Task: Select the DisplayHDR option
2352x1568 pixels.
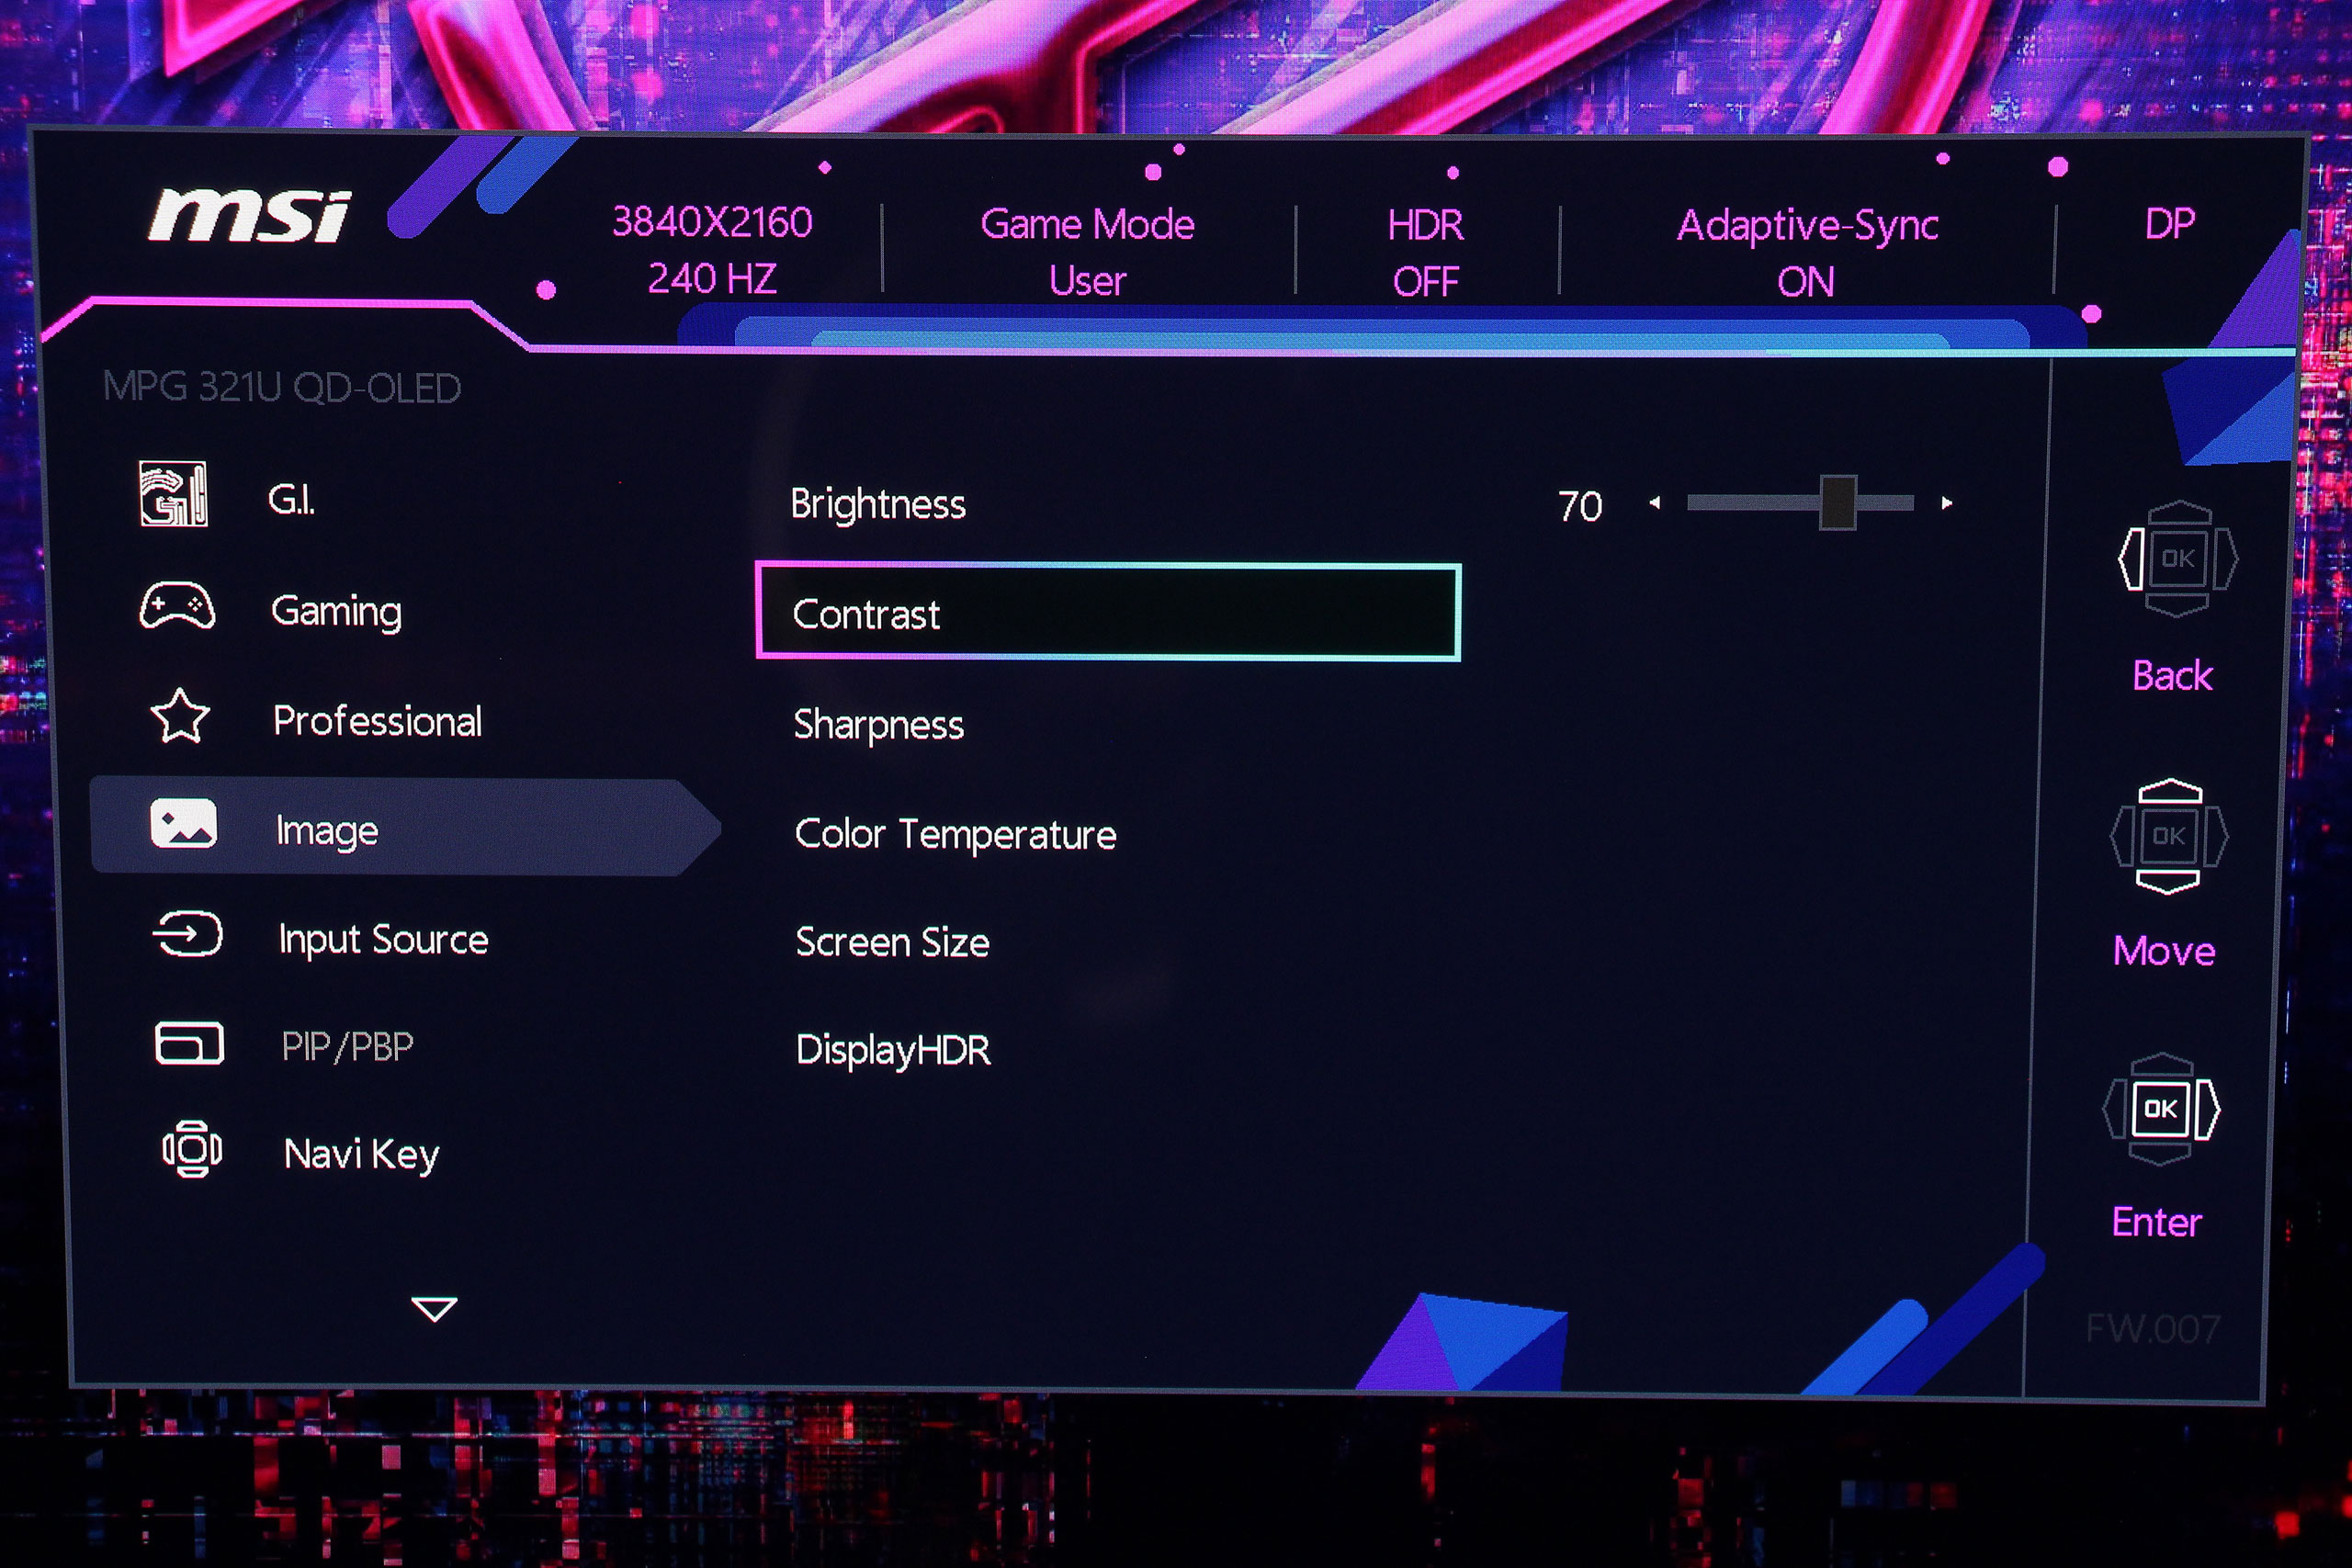Action: 893,1050
